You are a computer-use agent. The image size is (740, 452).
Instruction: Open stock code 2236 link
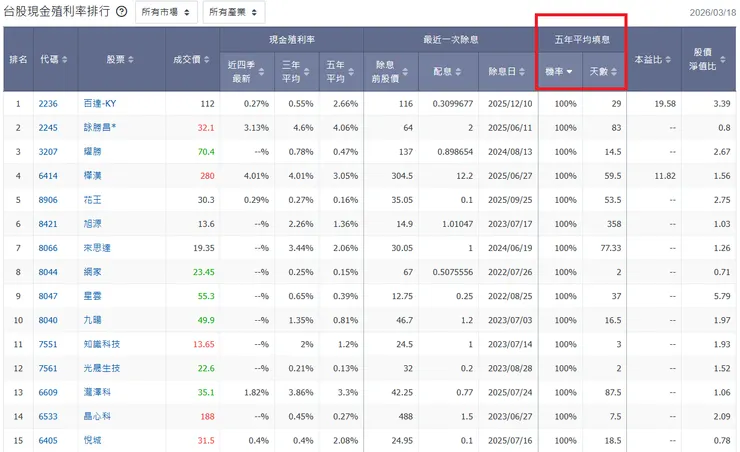tap(48, 104)
